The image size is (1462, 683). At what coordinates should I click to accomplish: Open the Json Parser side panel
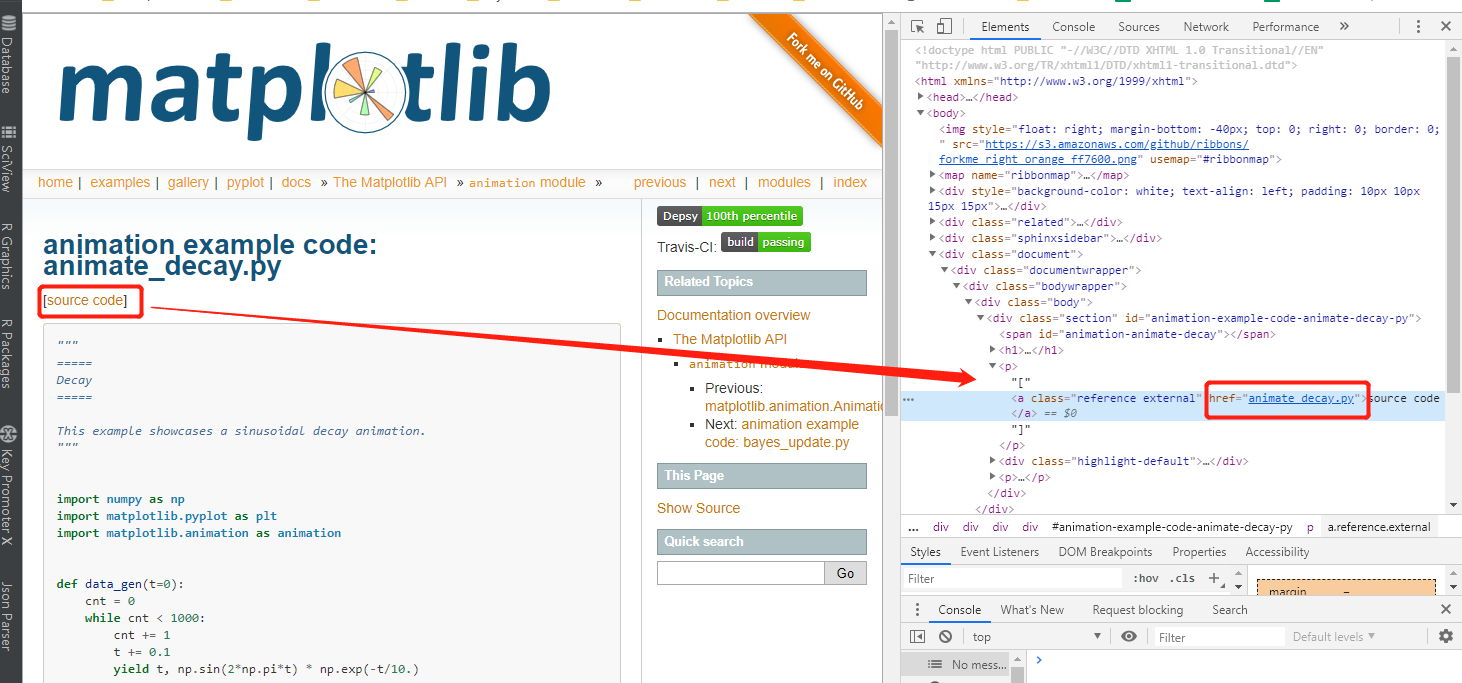click(x=9, y=616)
